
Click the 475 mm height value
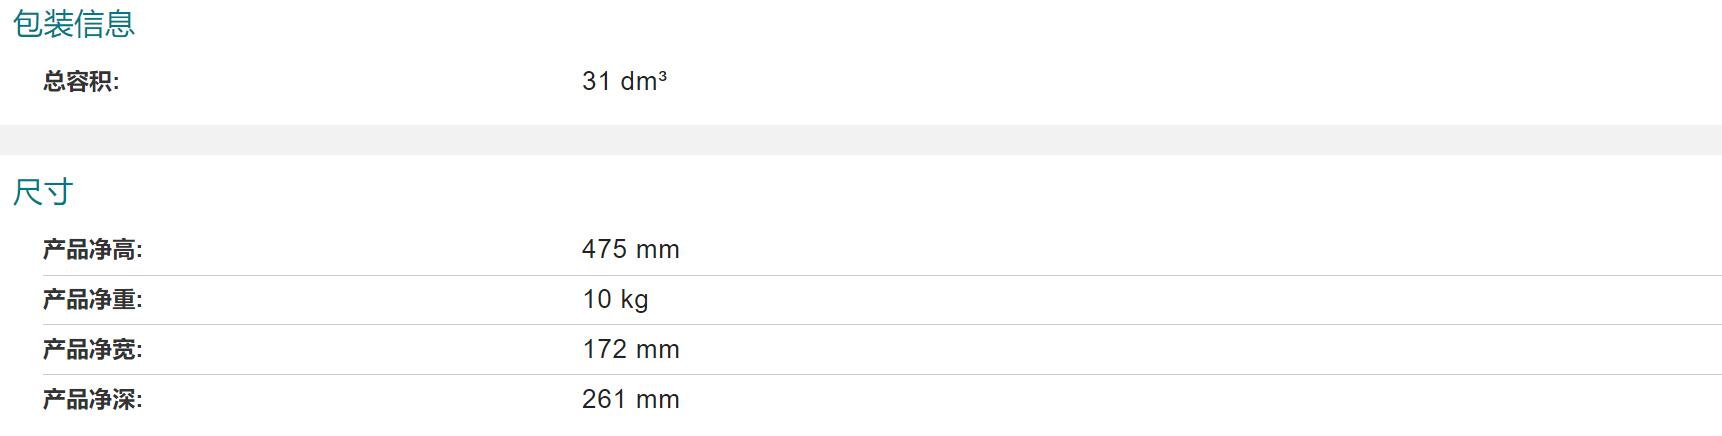point(630,249)
